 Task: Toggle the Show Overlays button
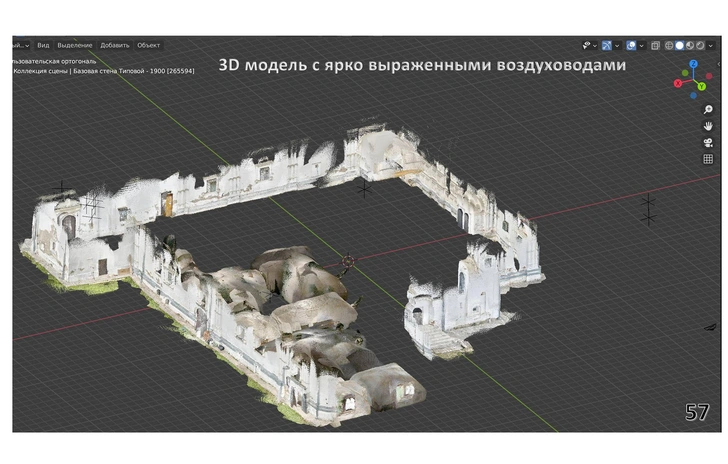(x=631, y=45)
